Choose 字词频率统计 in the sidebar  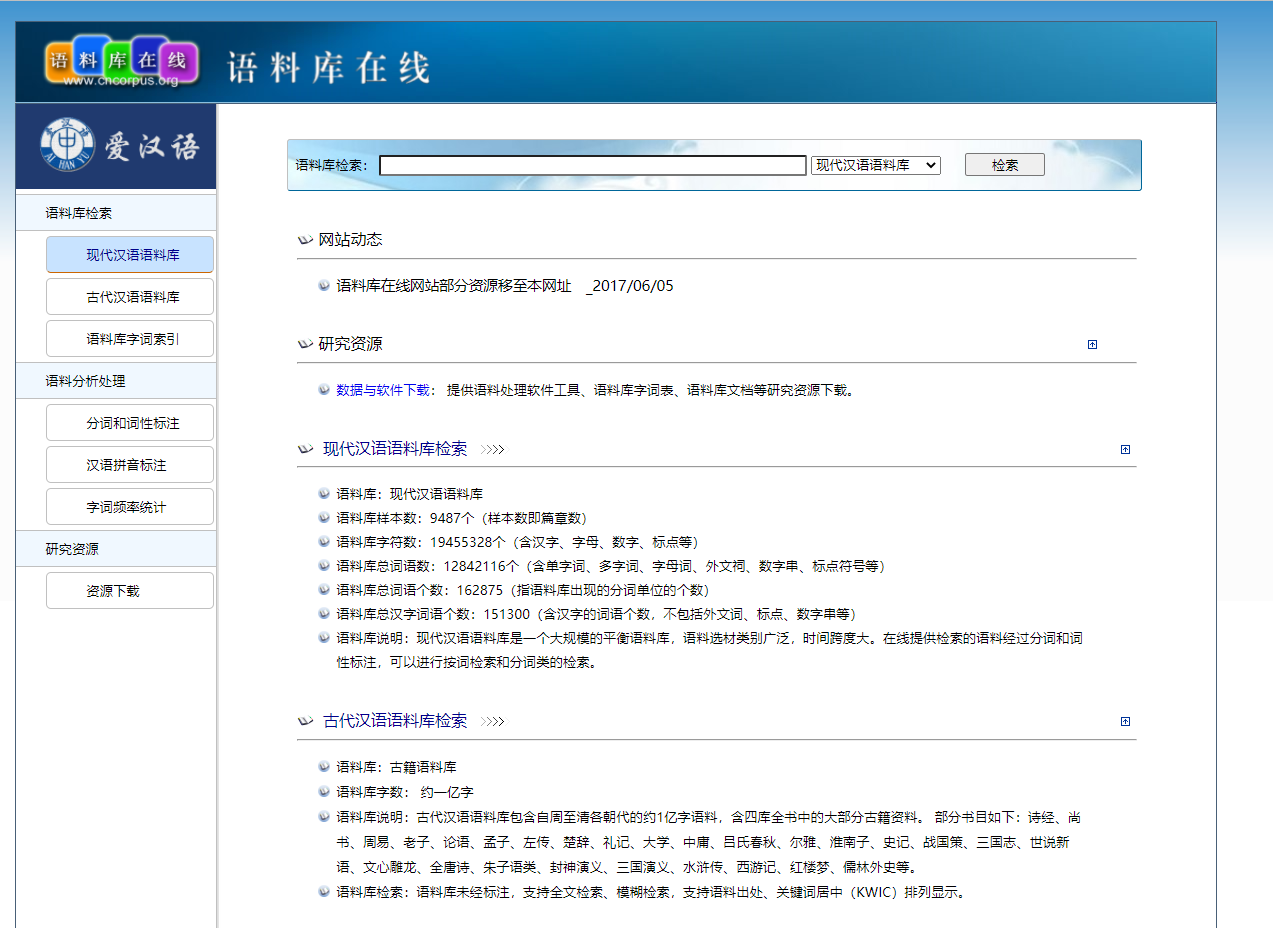pyautogui.click(x=130, y=507)
